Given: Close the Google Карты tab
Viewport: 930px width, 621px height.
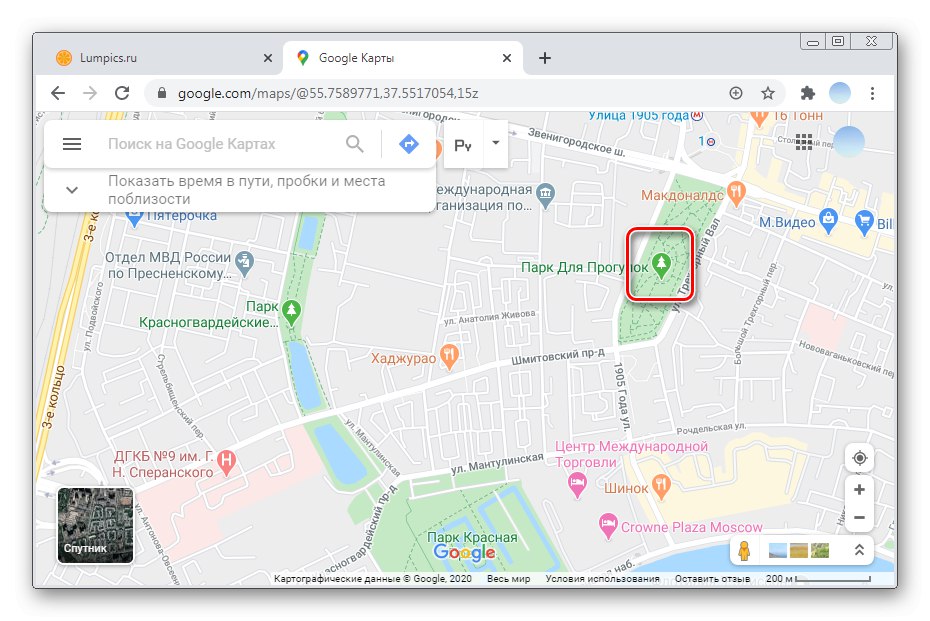Looking at the screenshot, I should coord(507,58).
